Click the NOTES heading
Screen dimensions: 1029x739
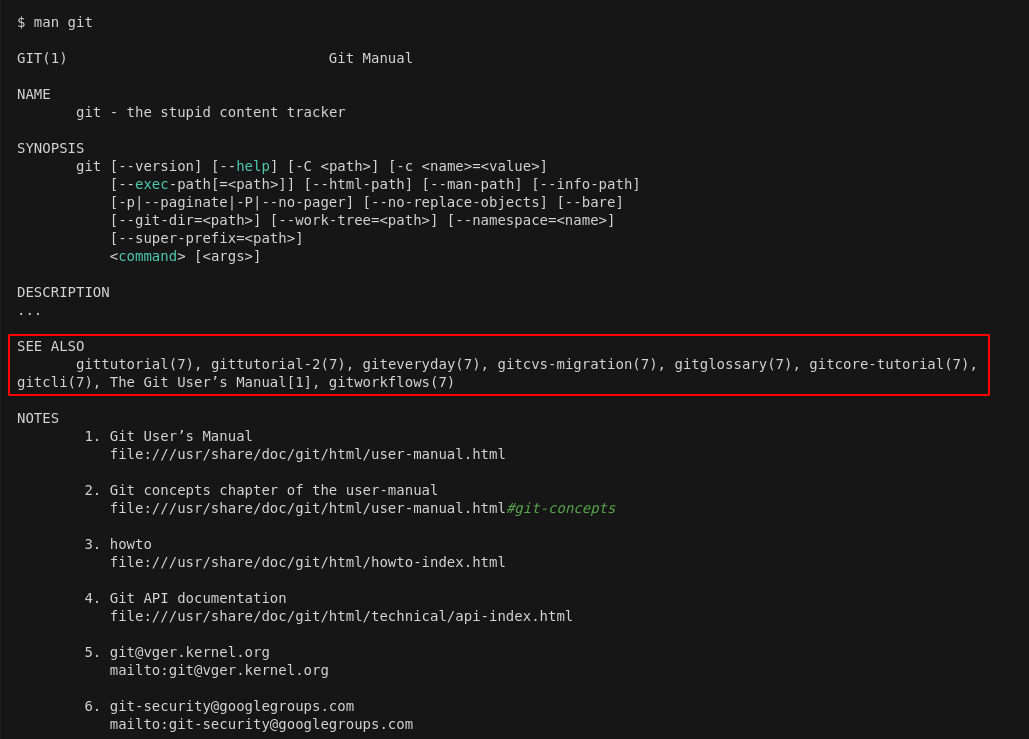click(x=38, y=419)
